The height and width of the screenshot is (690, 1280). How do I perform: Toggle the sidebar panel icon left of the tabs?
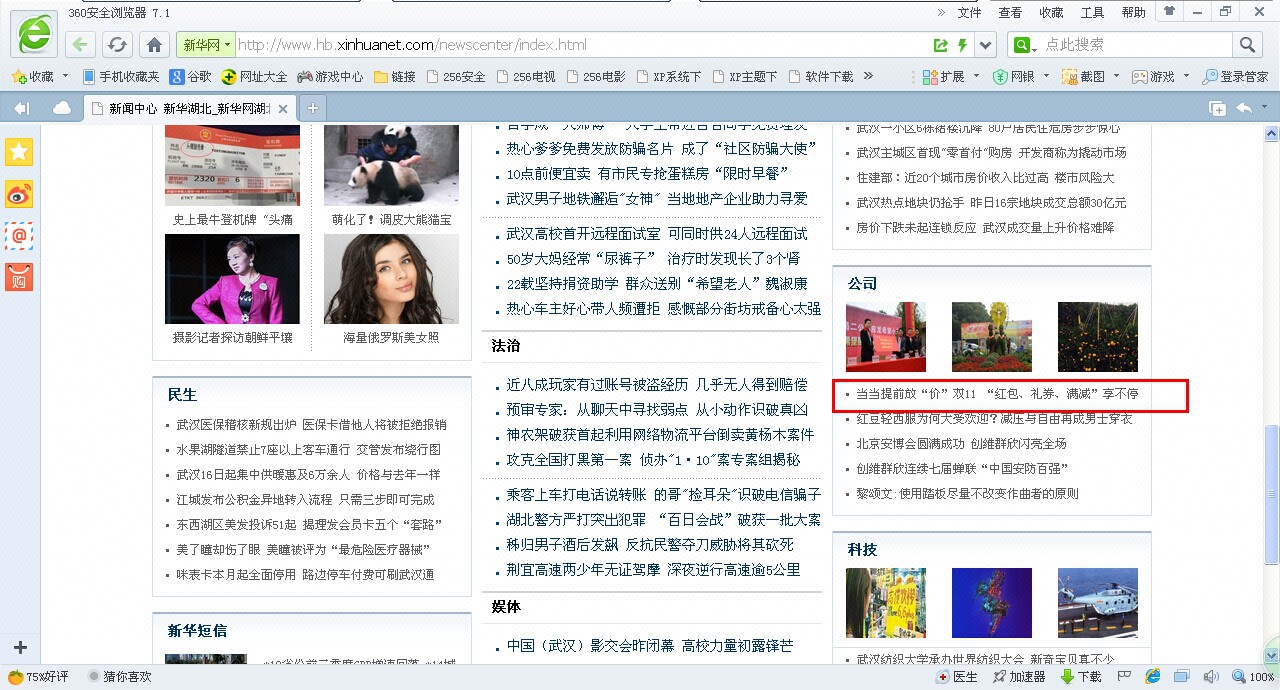click(x=21, y=108)
